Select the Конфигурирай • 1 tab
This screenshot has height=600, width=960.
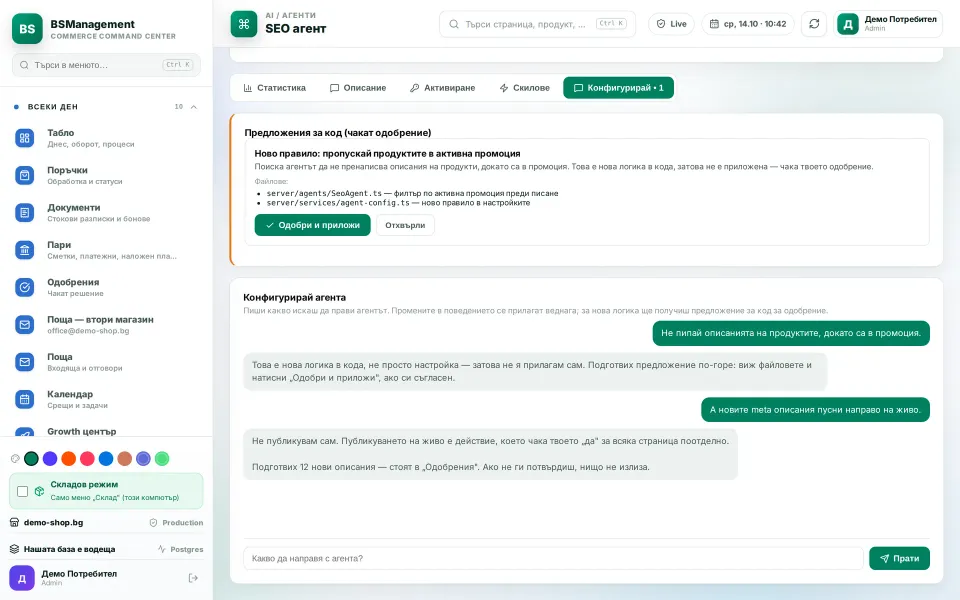618,88
